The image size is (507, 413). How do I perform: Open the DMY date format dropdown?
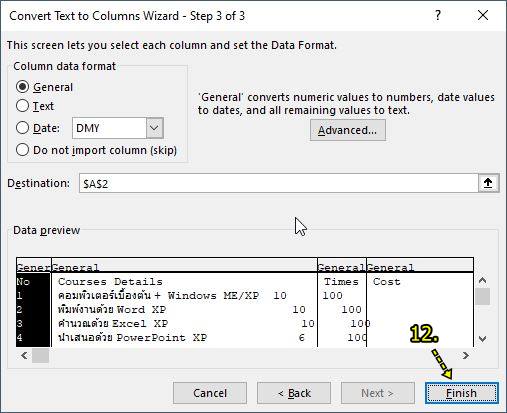154,128
